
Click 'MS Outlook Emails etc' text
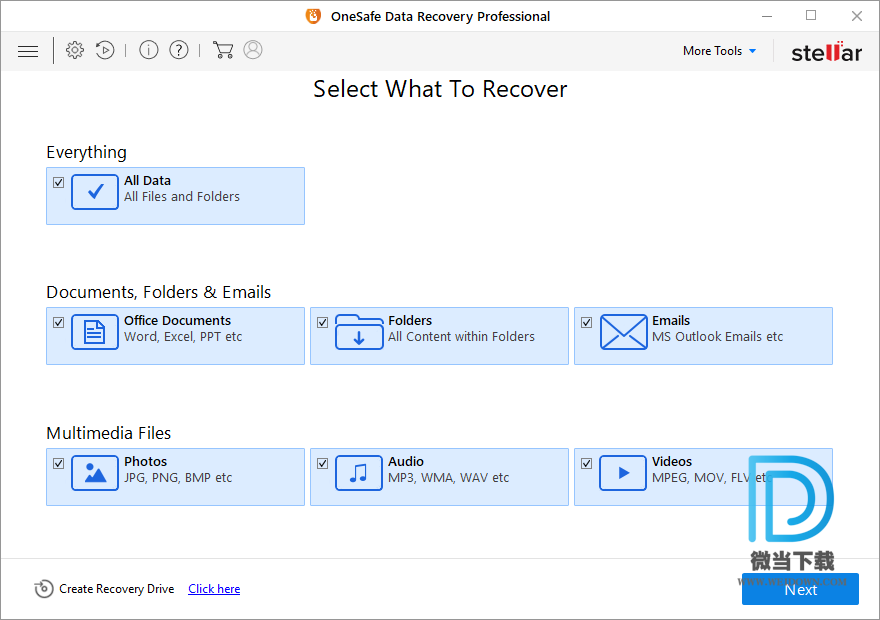click(x=717, y=337)
